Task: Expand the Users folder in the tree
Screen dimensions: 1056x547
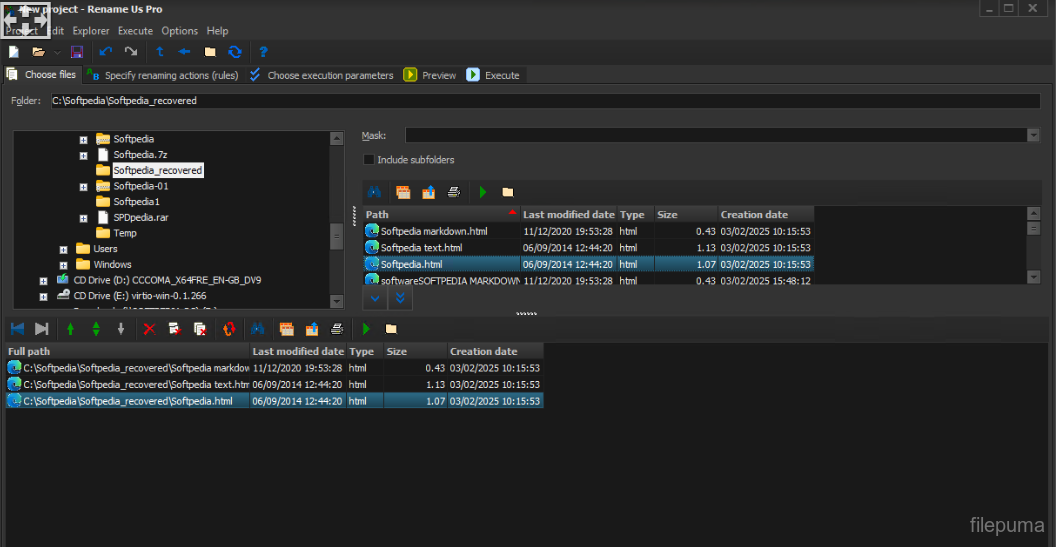Action: coord(64,249)
